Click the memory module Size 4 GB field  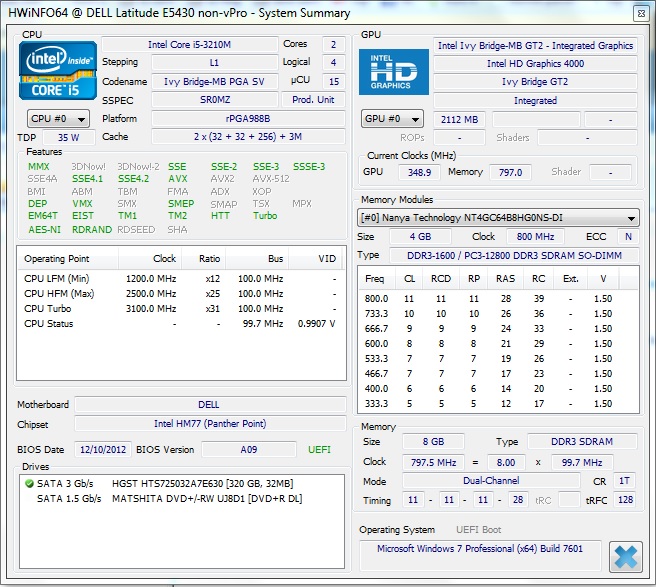click(x=420, y=237)
